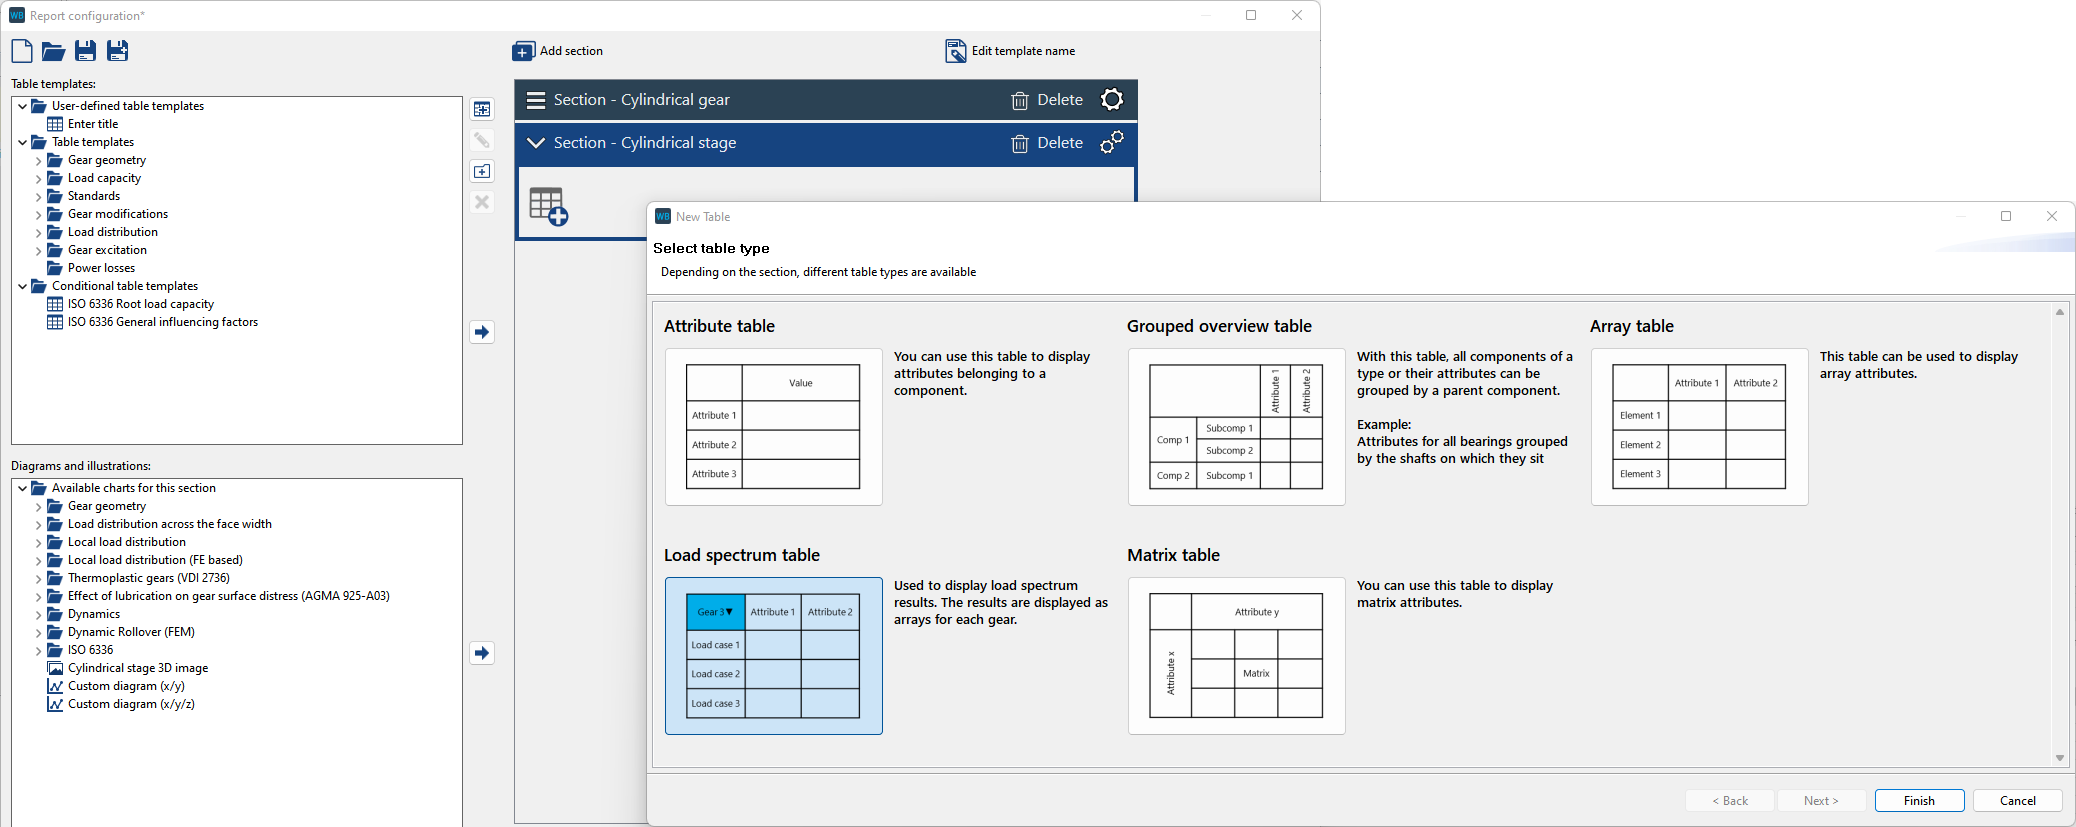Image resolution: width=2076 pixels, height=827 pixels.
Task: Click the Save As floppy disk icon
Action: [x=118, y=51]
